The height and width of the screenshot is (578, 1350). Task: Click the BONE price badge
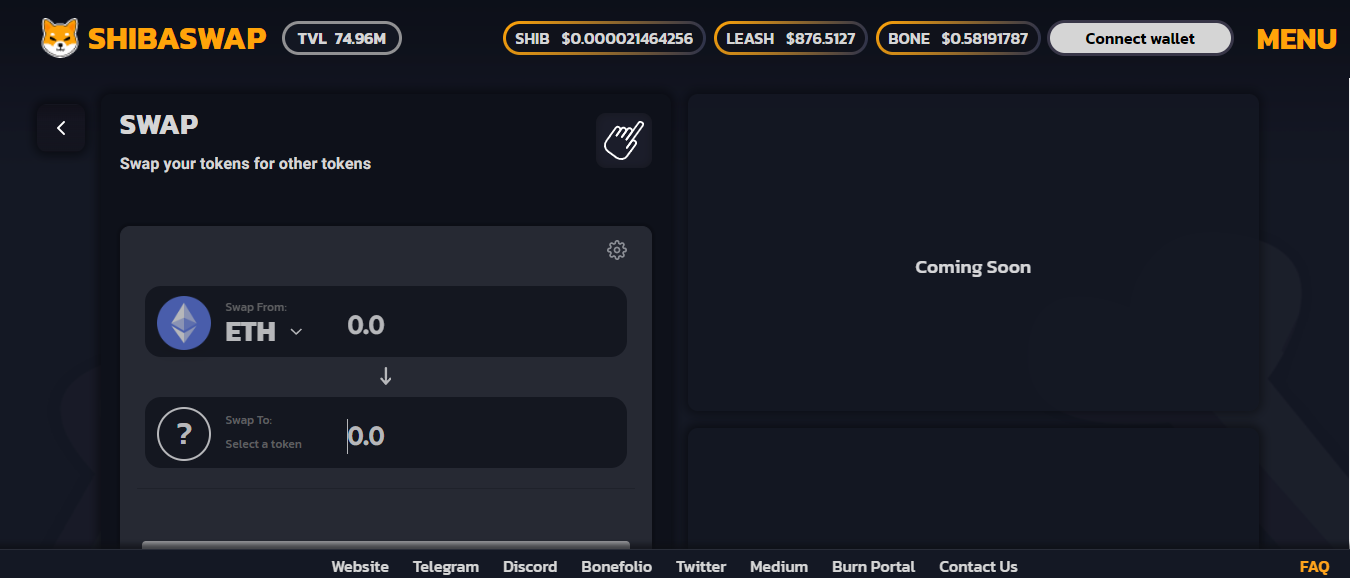tap(958, 39)
